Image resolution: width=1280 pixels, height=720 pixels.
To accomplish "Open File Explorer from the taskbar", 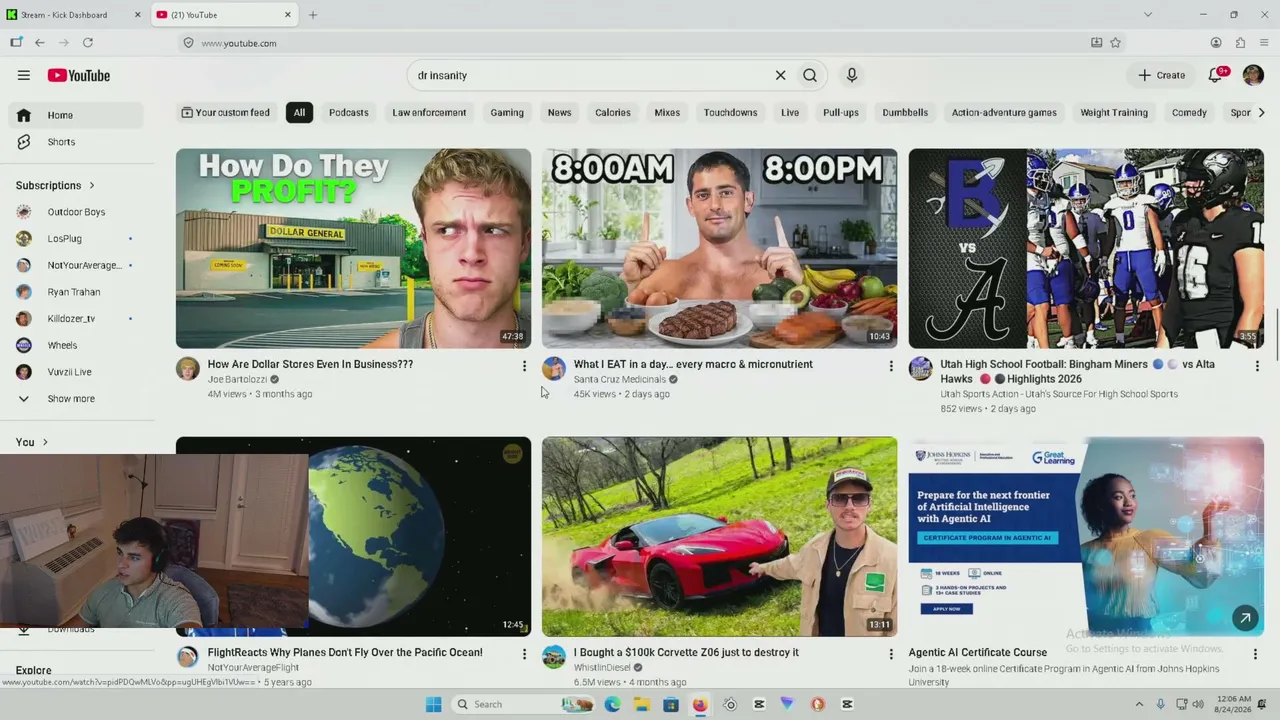I will (x=641, y=704).
